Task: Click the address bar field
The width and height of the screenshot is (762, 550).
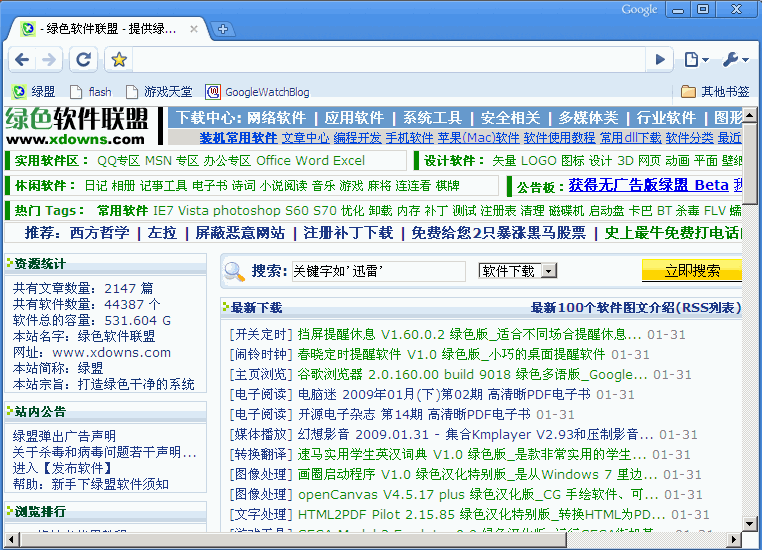Action: 388,60
